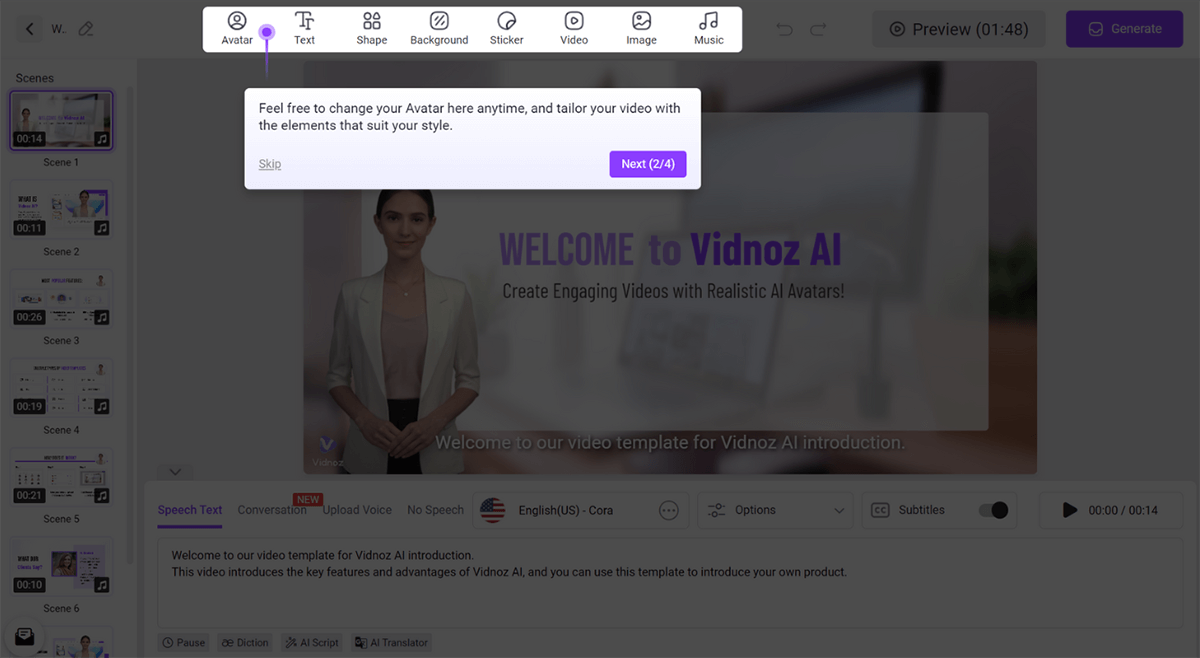
Task: Open the Background tool
Action: [439, 29]
